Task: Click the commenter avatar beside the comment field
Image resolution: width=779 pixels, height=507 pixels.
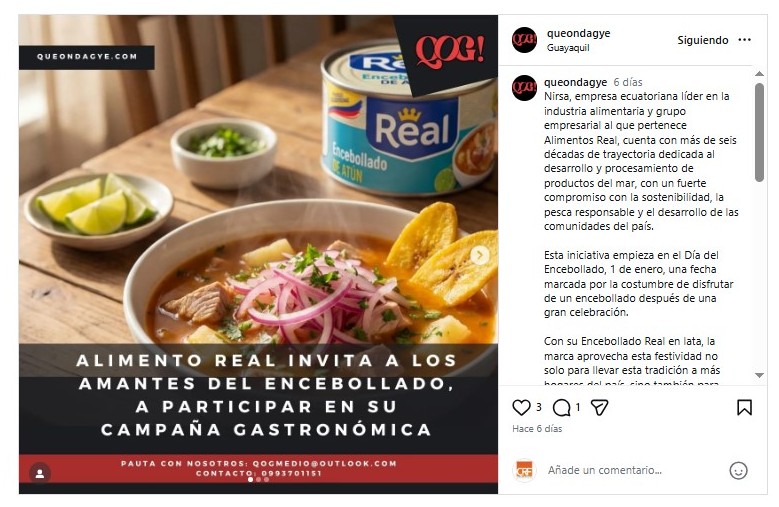Action: coord(524,470)
